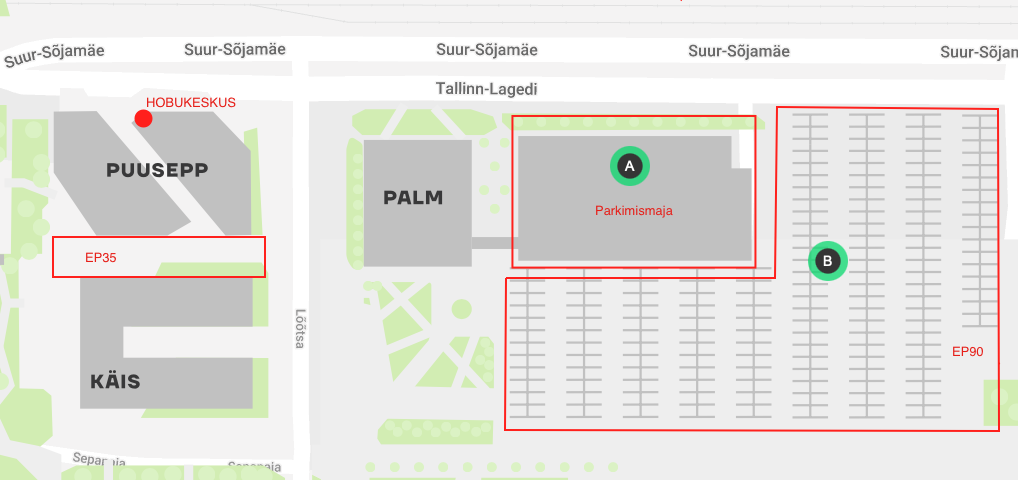Select the PALM building

tap(417, 203)
